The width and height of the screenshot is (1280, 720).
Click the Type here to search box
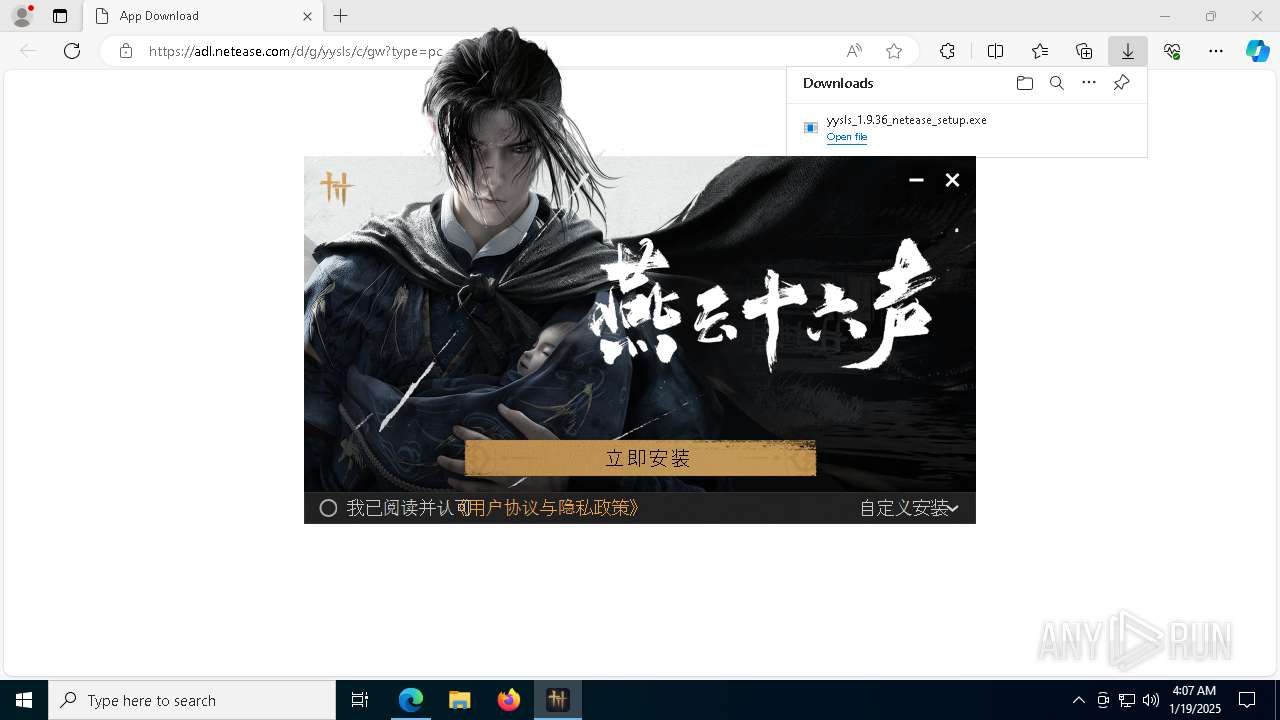[192, 700]
